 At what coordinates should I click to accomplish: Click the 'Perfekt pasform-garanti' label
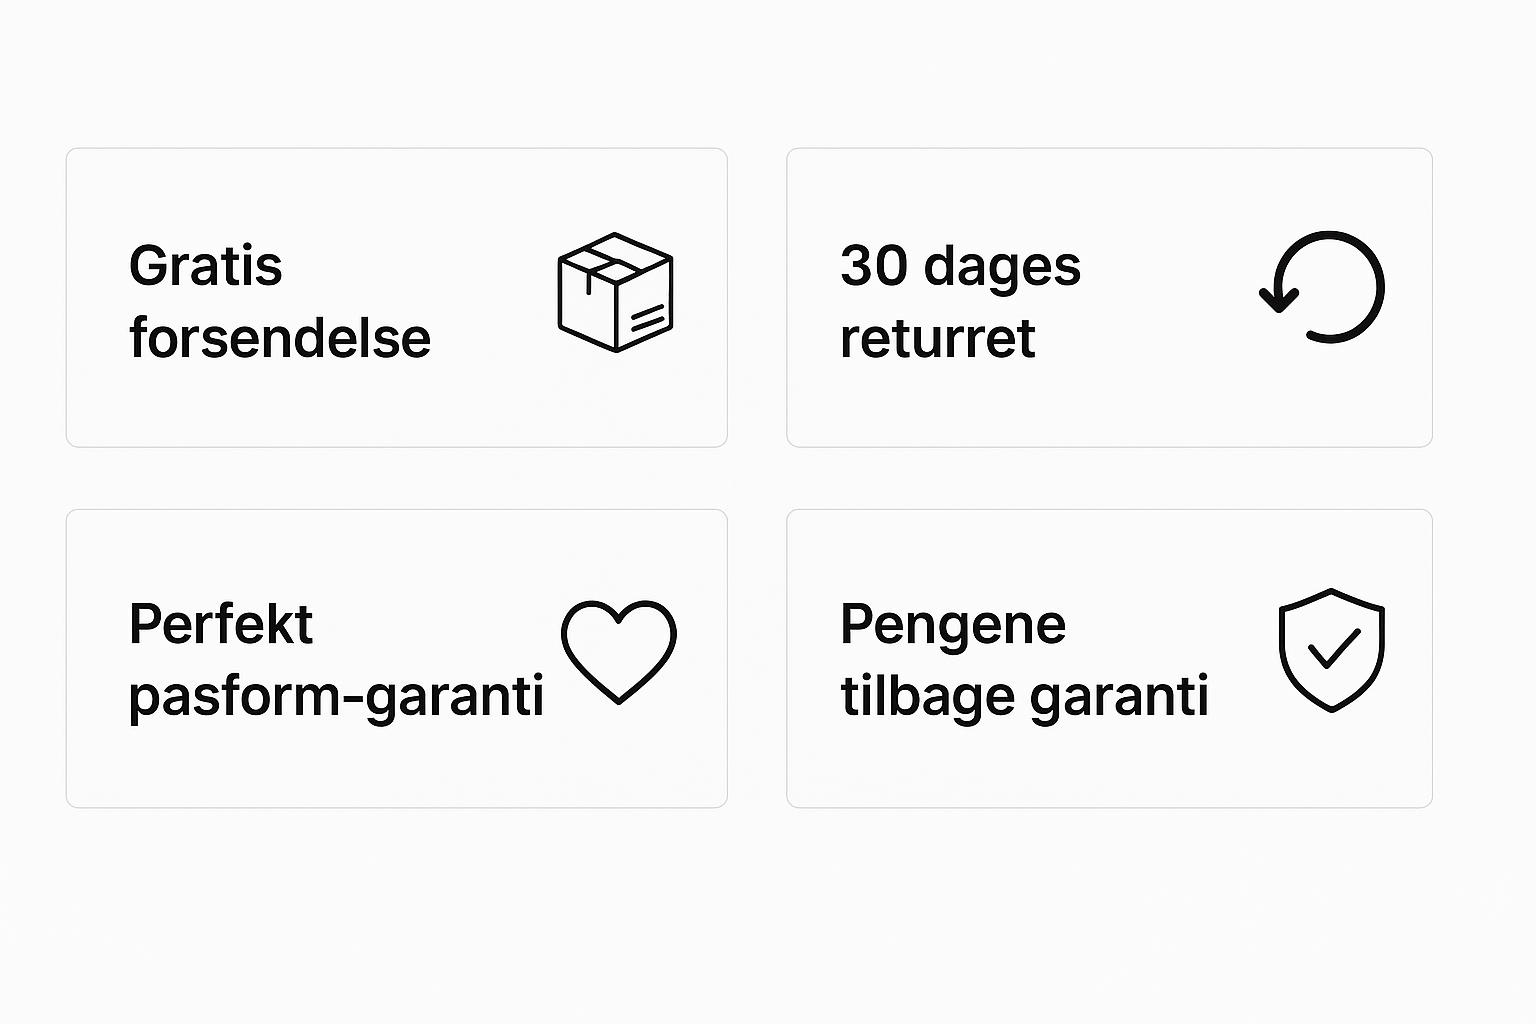click(x=336, y=660)
